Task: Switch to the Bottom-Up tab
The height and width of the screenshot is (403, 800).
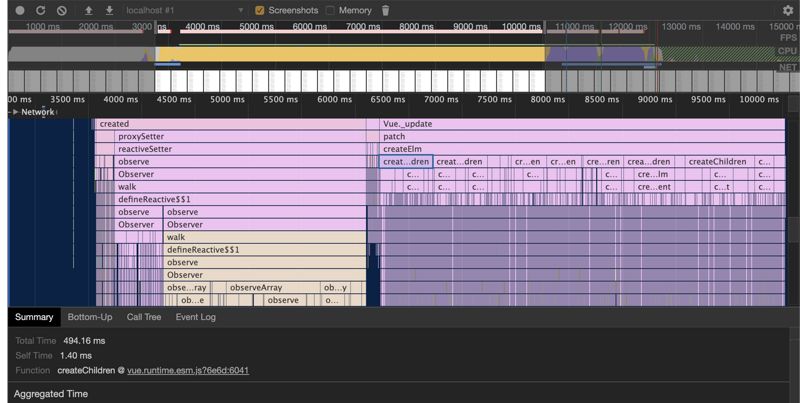Action: point(90,317)
